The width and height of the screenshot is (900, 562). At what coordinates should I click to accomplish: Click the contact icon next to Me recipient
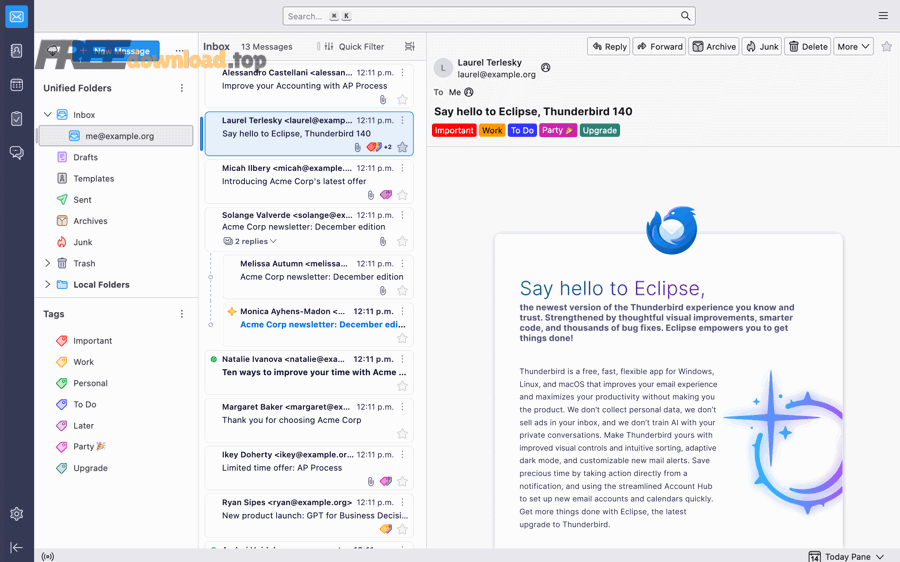coord(469,92)
